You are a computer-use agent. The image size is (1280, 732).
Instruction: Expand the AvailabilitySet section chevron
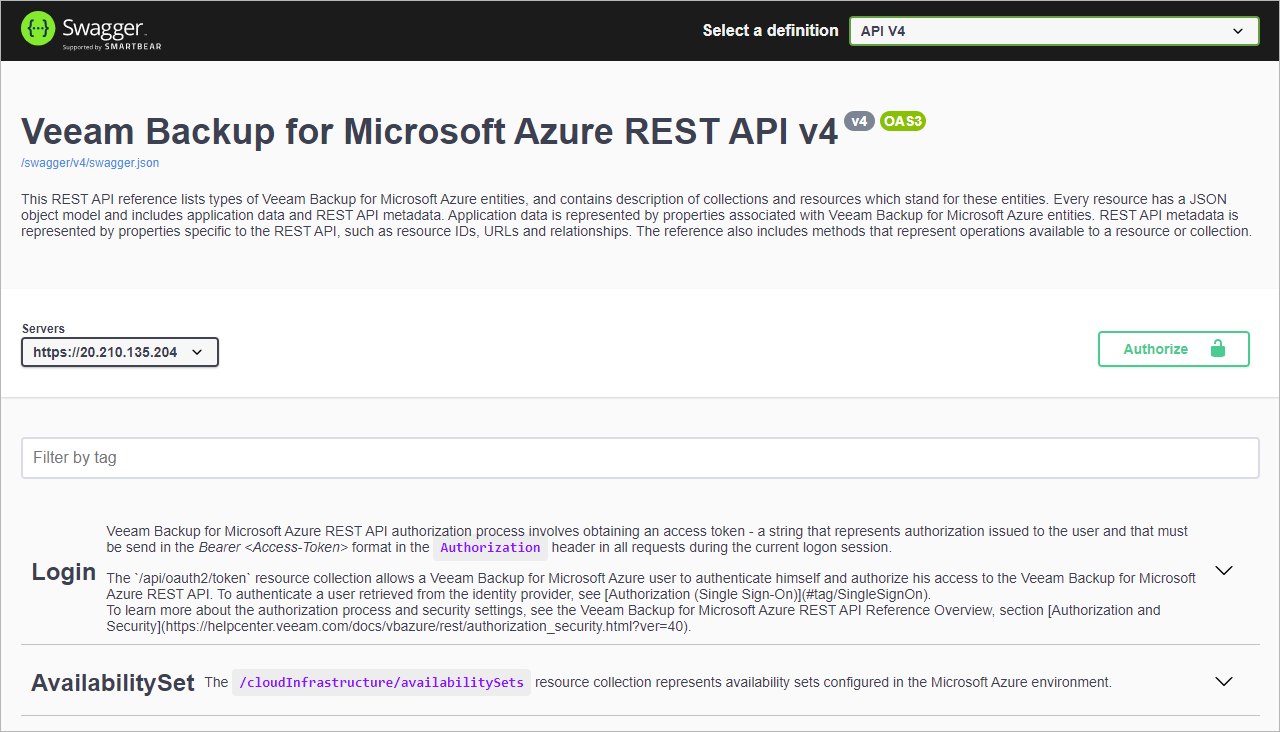coord(1224,681)
